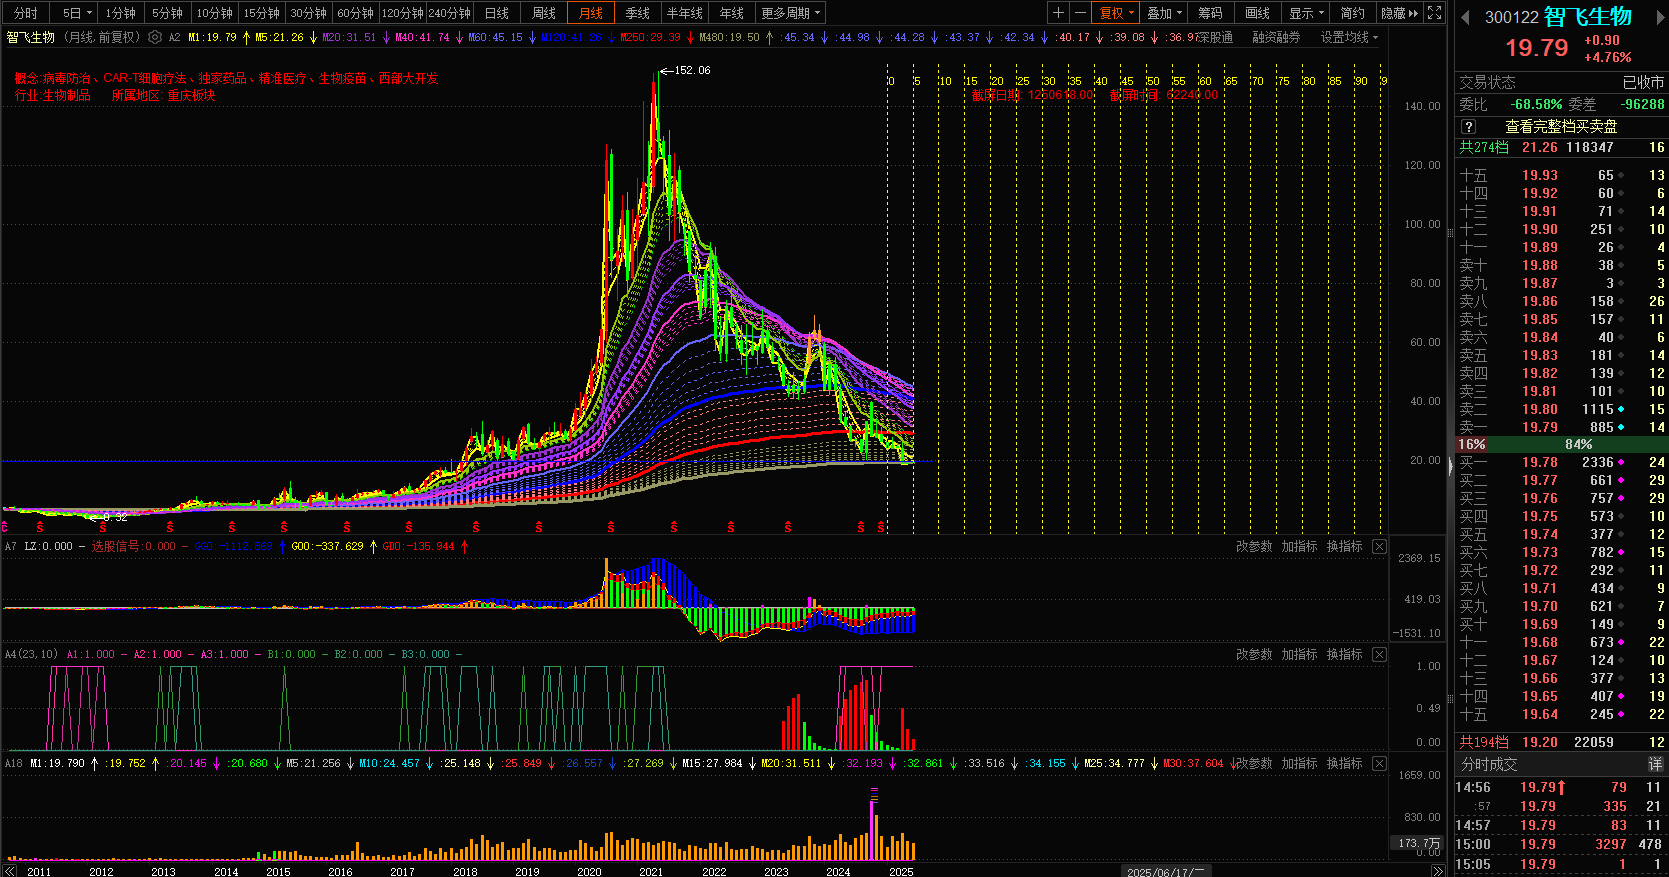
Task: Switch to 周线 weekly chart
Action: [544, 13]
